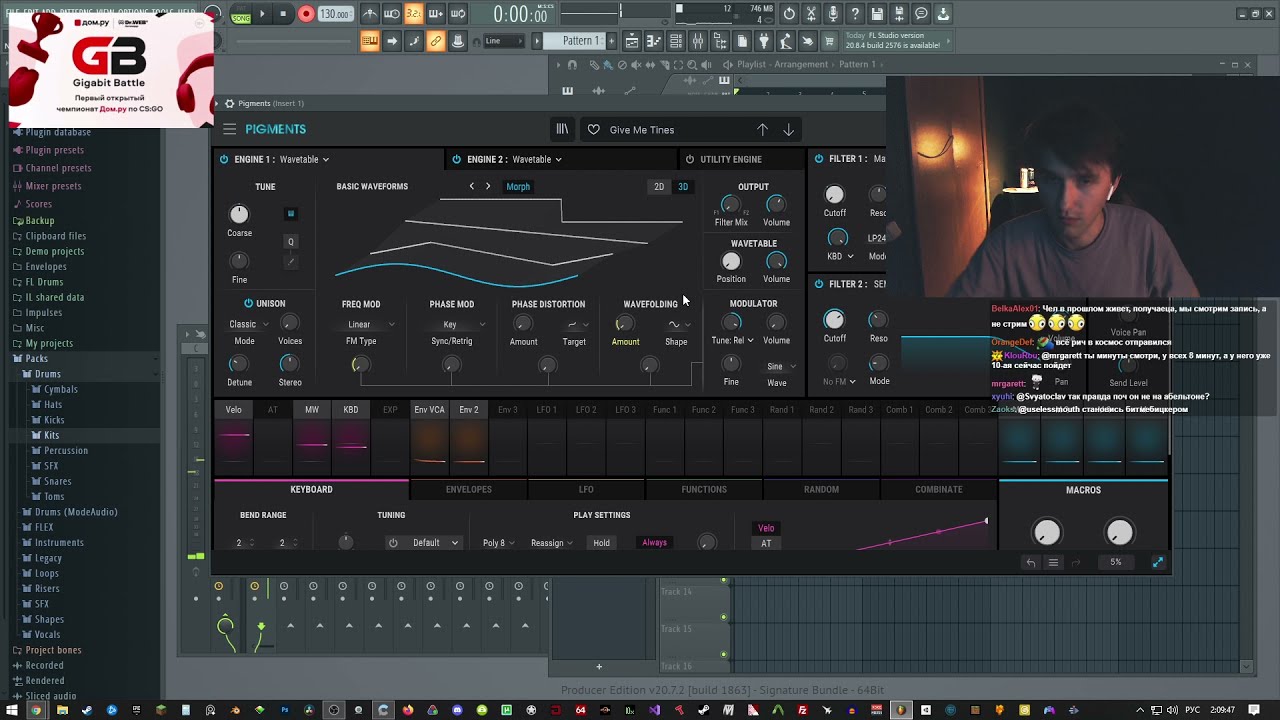Viewport: 1280px width, 720px height.
Task: Toggle Pigments fullscreen expand icon
Action: tap(1158, 562)
